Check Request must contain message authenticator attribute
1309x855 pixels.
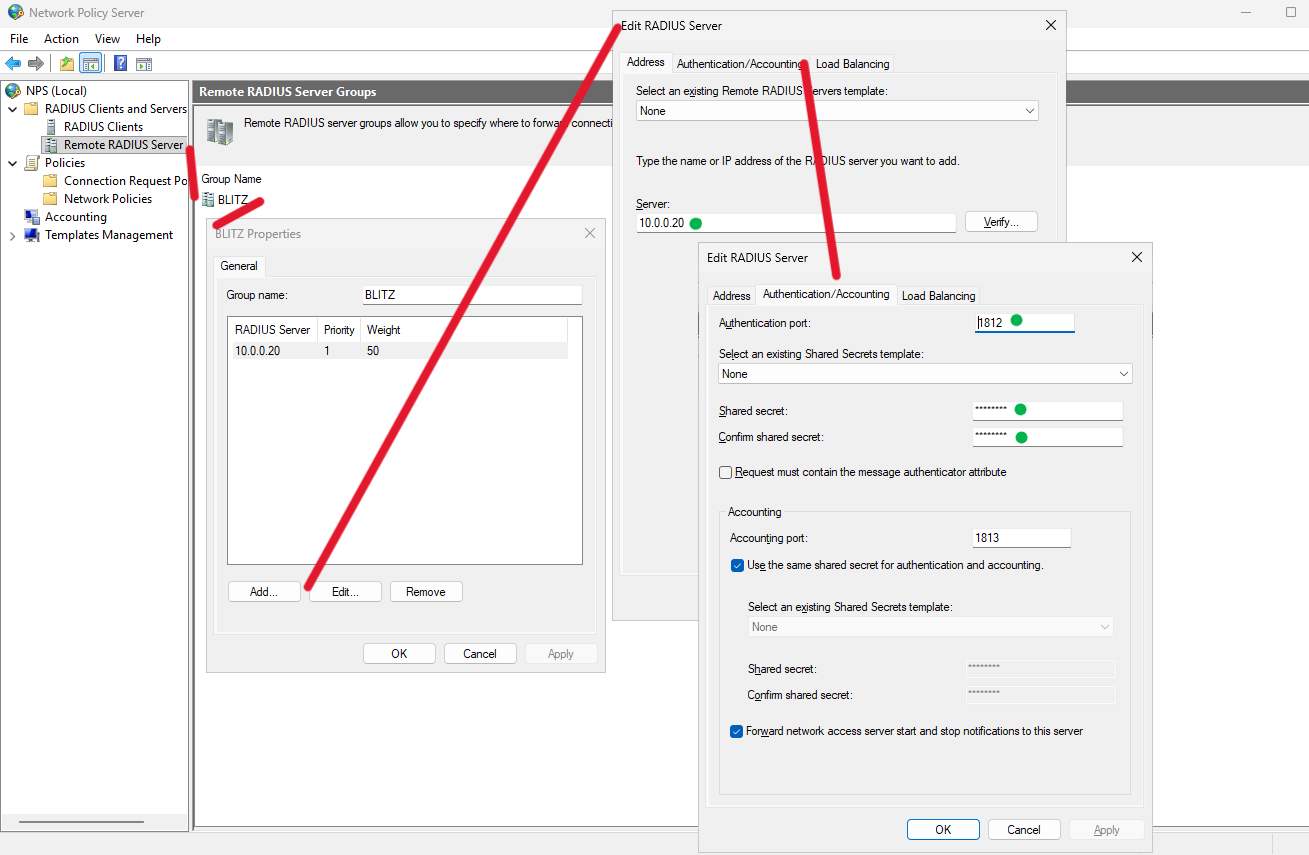[x=726, y=472]
